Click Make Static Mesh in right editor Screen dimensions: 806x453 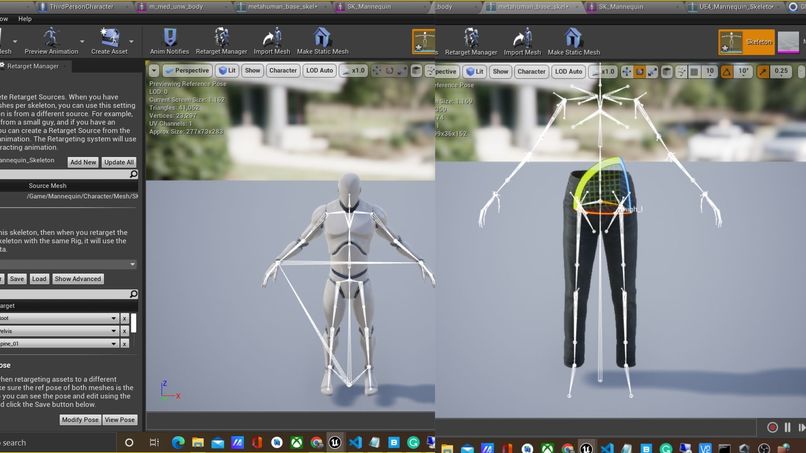coord(573,42)
